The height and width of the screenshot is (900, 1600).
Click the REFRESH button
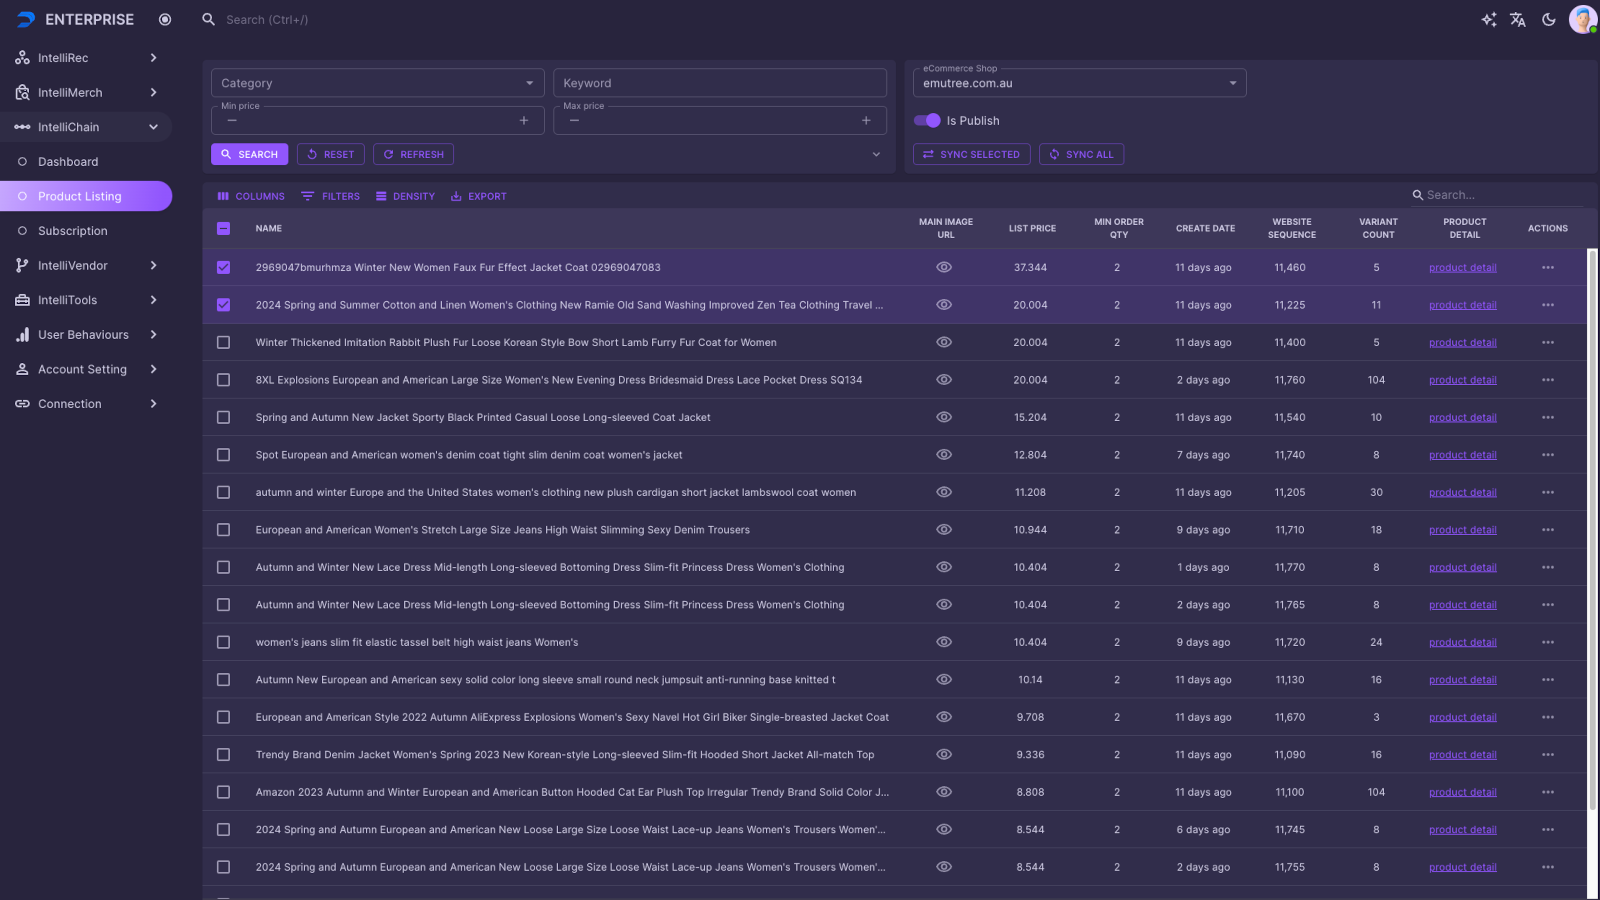[x=414, y=155]
